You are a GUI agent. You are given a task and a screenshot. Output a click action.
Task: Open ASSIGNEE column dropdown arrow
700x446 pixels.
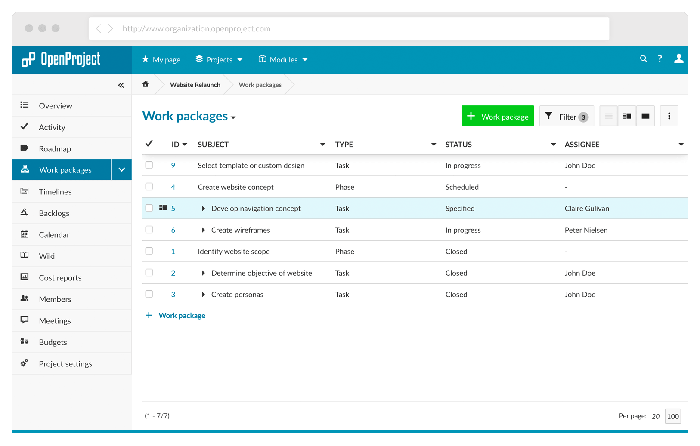coord(681,144)
